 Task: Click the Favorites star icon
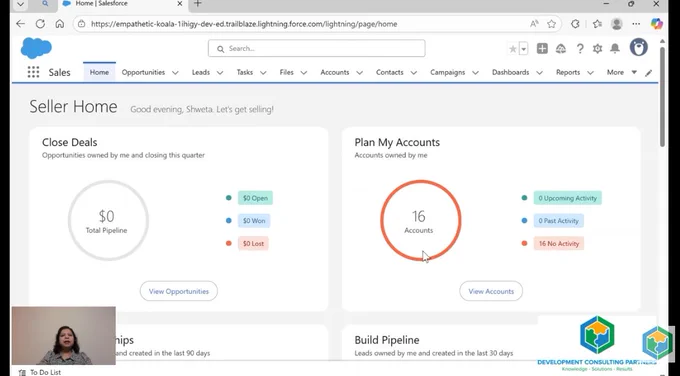(x=513, y=49)
